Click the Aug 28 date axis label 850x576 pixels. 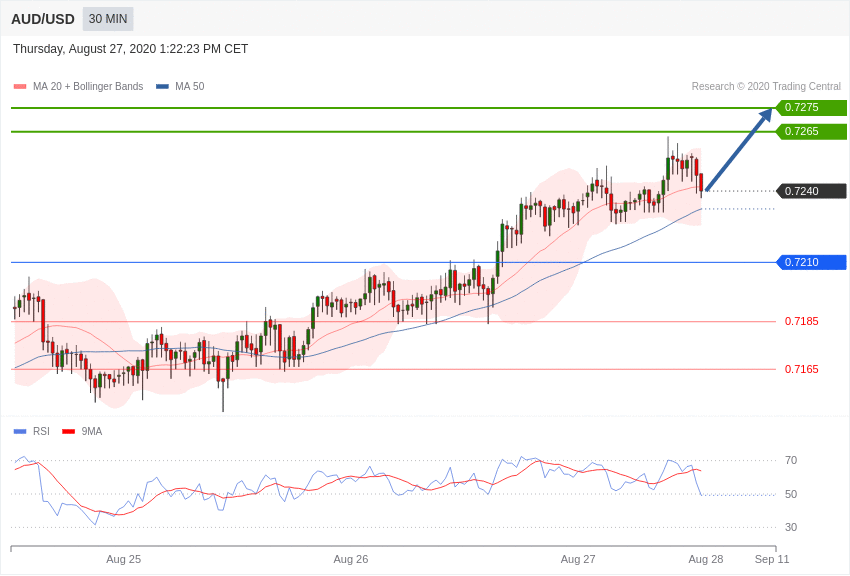tap(706, 559)
